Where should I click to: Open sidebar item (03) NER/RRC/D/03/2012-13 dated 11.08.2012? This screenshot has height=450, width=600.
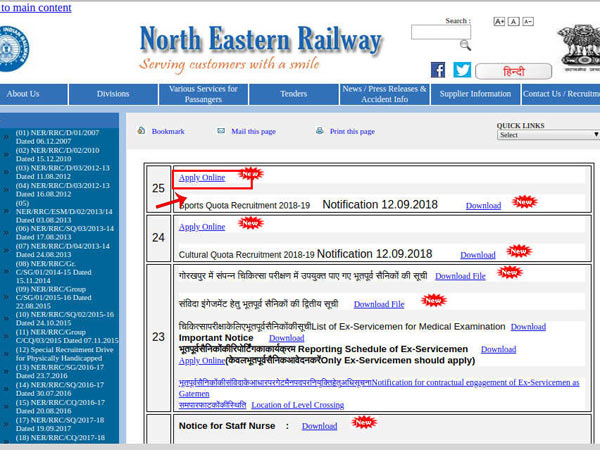click(x=63, y=172)
